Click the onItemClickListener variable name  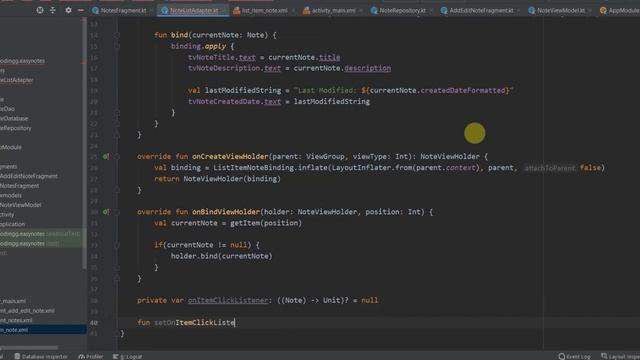tap(227, 300)
